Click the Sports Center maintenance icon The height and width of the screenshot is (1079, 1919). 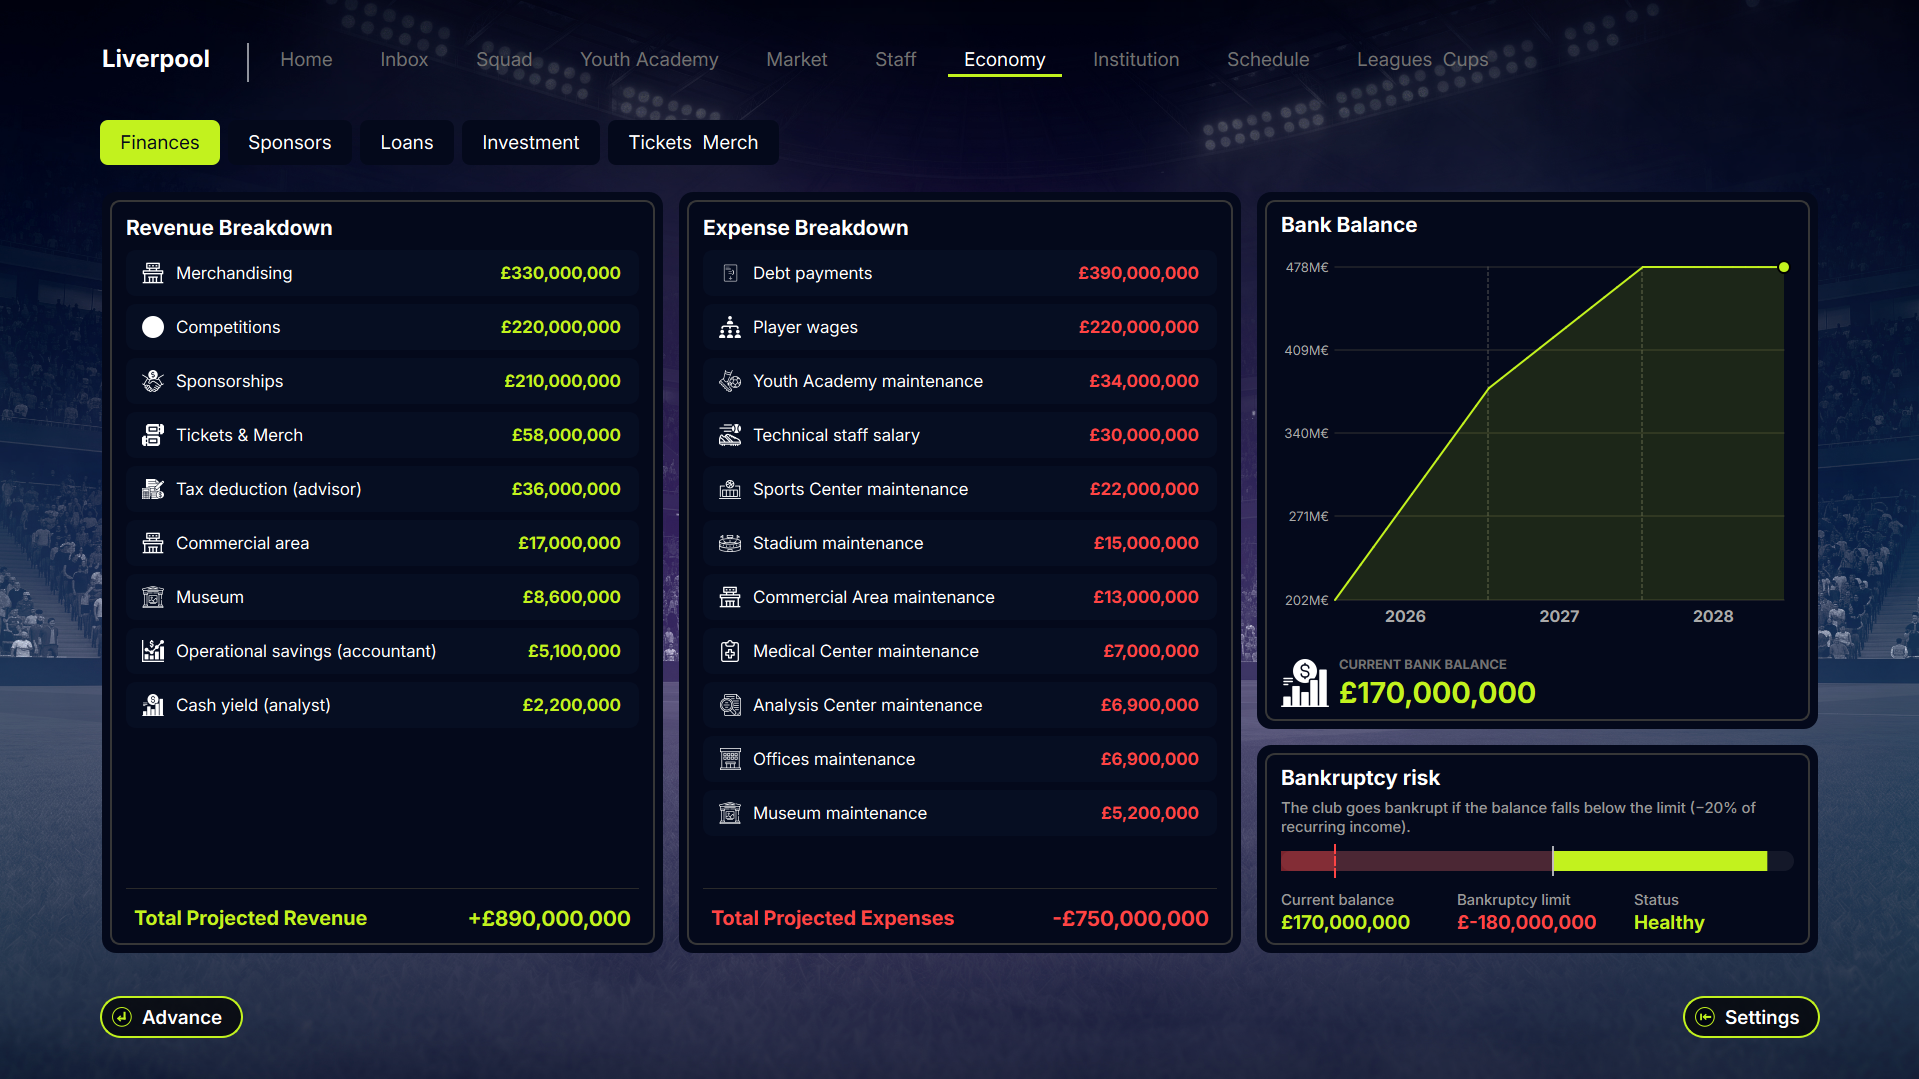click(x=730, y=489)
